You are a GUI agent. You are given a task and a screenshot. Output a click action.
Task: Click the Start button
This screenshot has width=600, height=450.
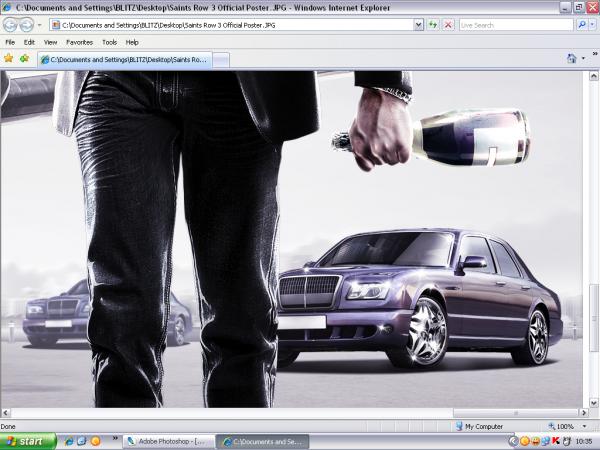(27, 440)
